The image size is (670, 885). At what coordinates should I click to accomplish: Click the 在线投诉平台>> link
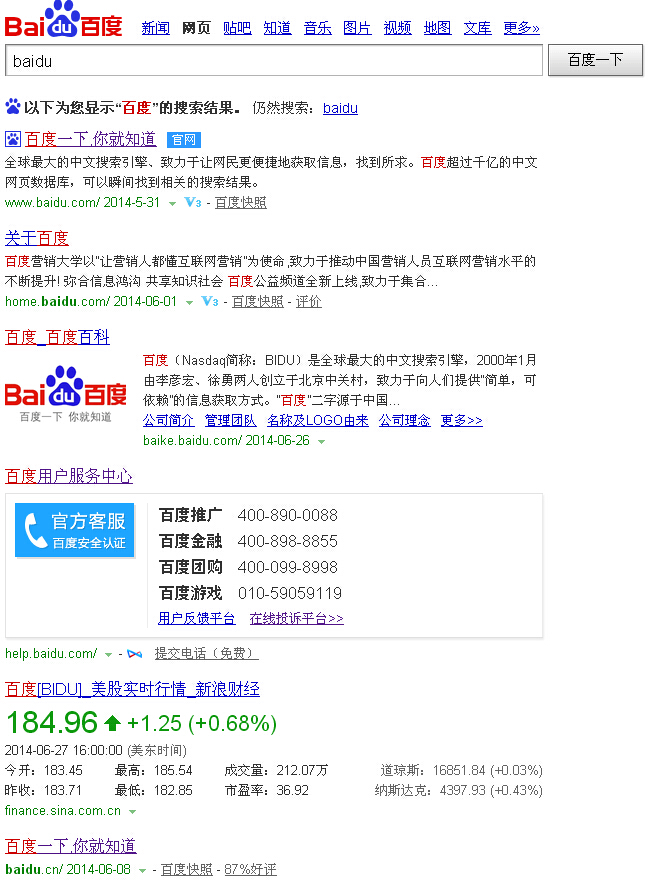coord(297,619)
